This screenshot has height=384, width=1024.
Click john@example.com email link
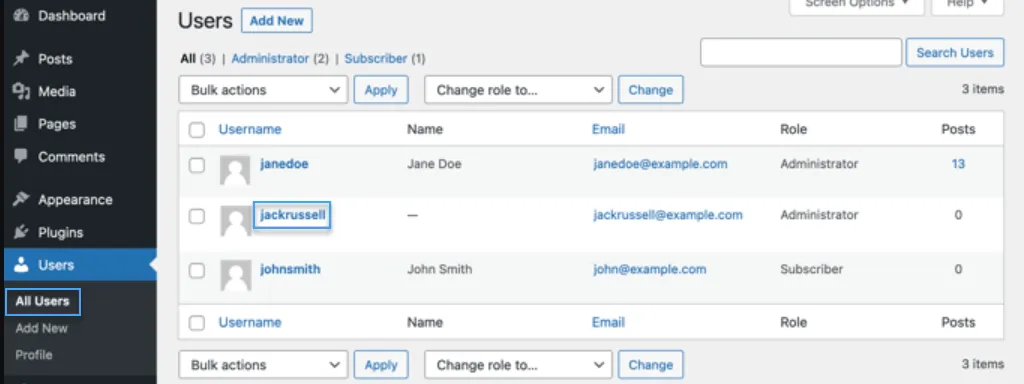pyautogui.click(x=650, y=269)
